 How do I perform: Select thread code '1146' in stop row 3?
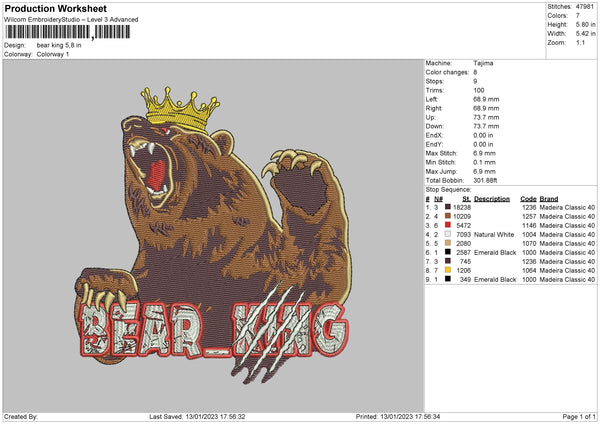point(529,225)
